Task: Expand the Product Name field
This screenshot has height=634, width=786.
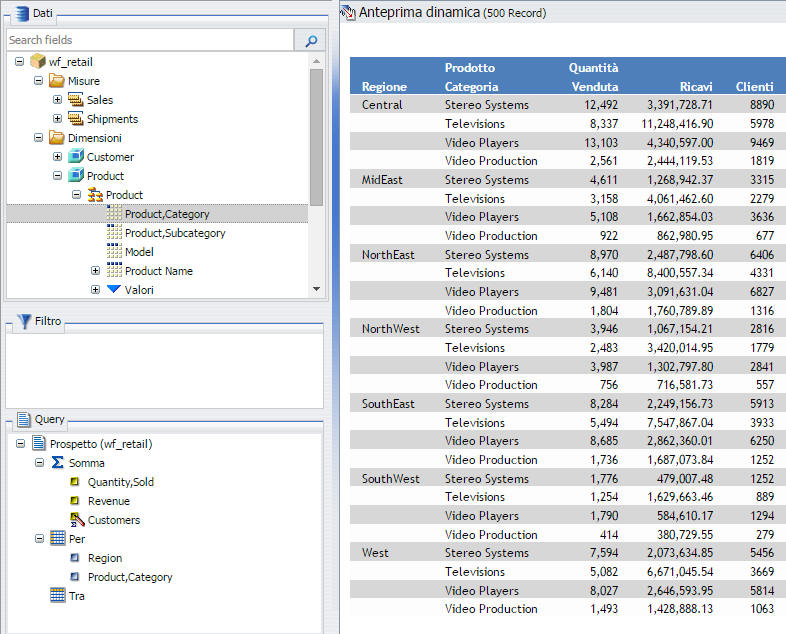Action: pos(95,271)
